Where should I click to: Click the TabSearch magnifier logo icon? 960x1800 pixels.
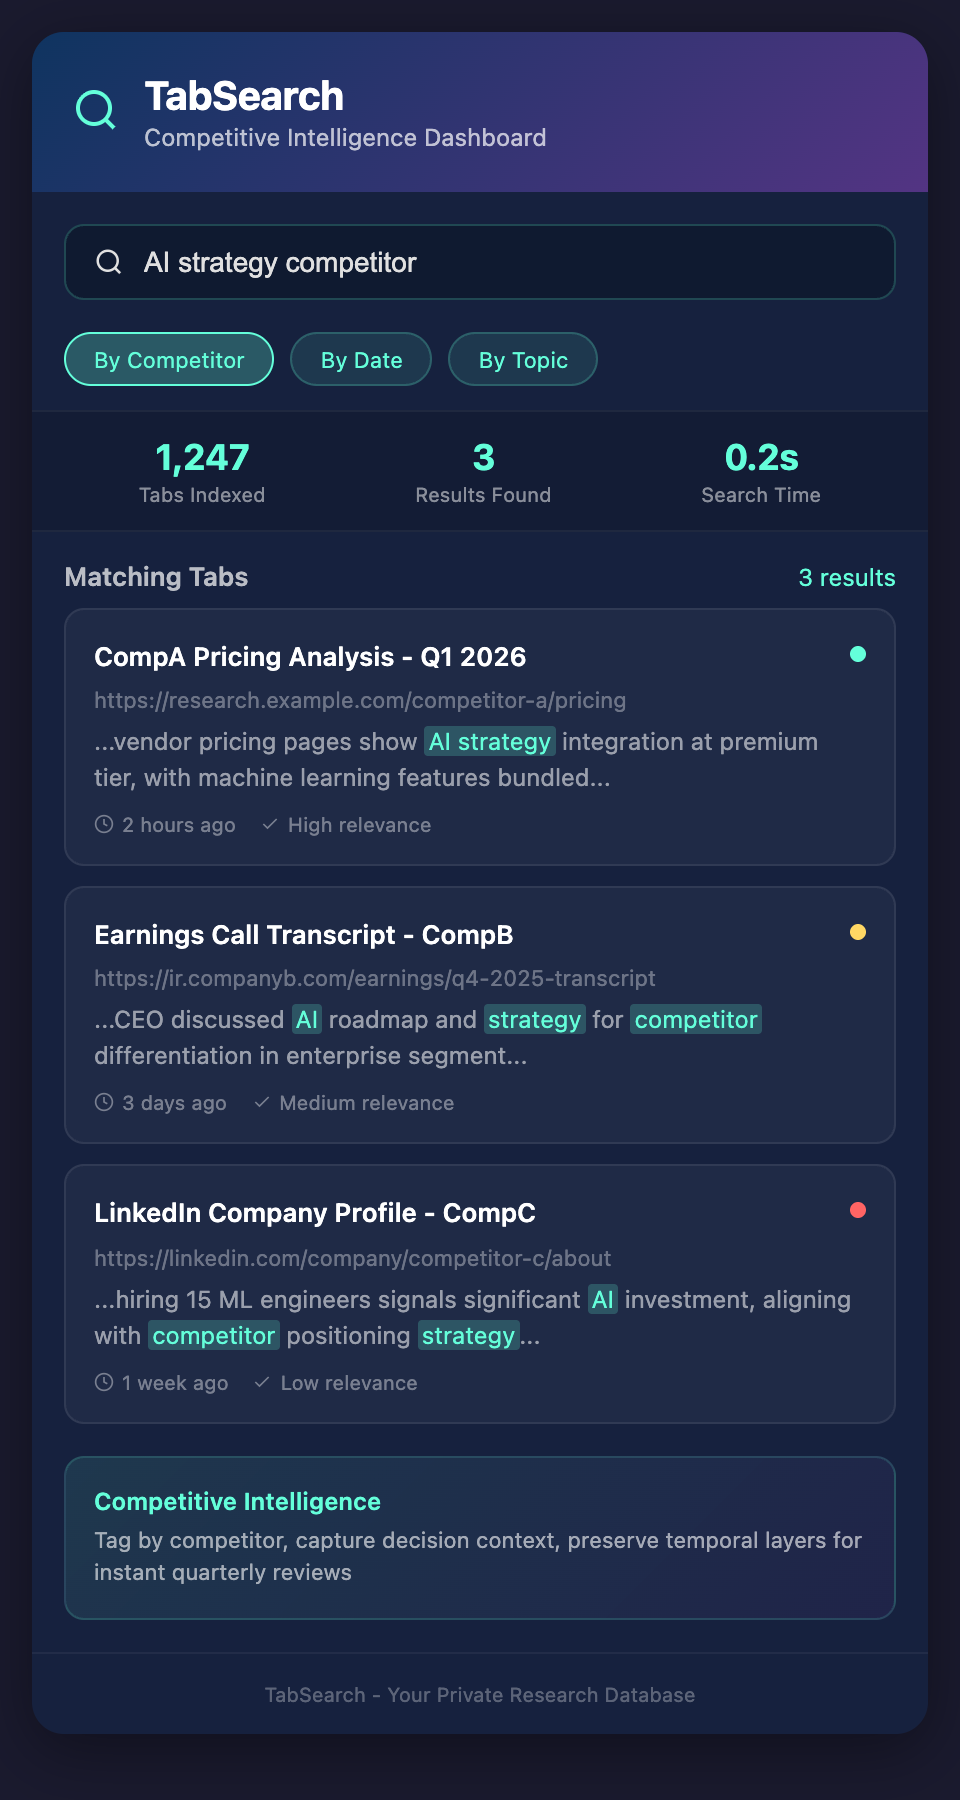coord(96,110)
